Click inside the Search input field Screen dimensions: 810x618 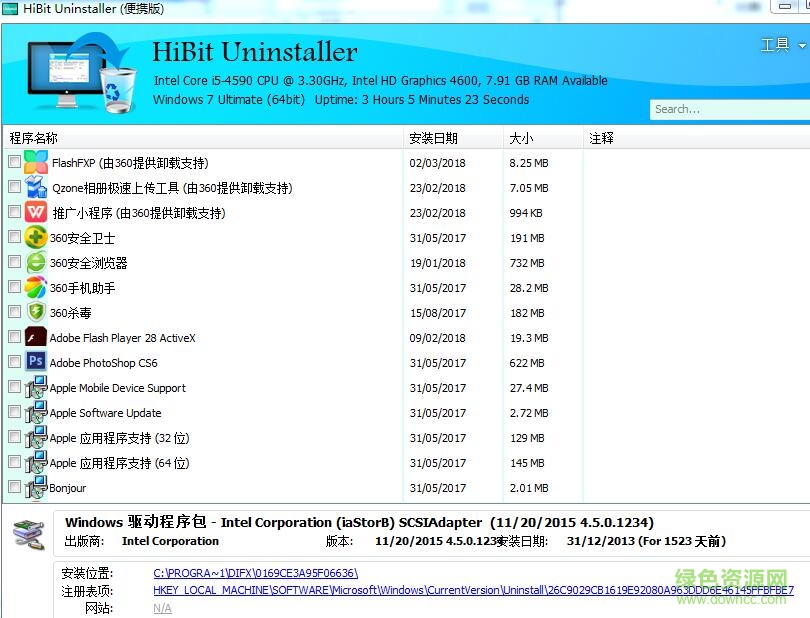(730, 108)
